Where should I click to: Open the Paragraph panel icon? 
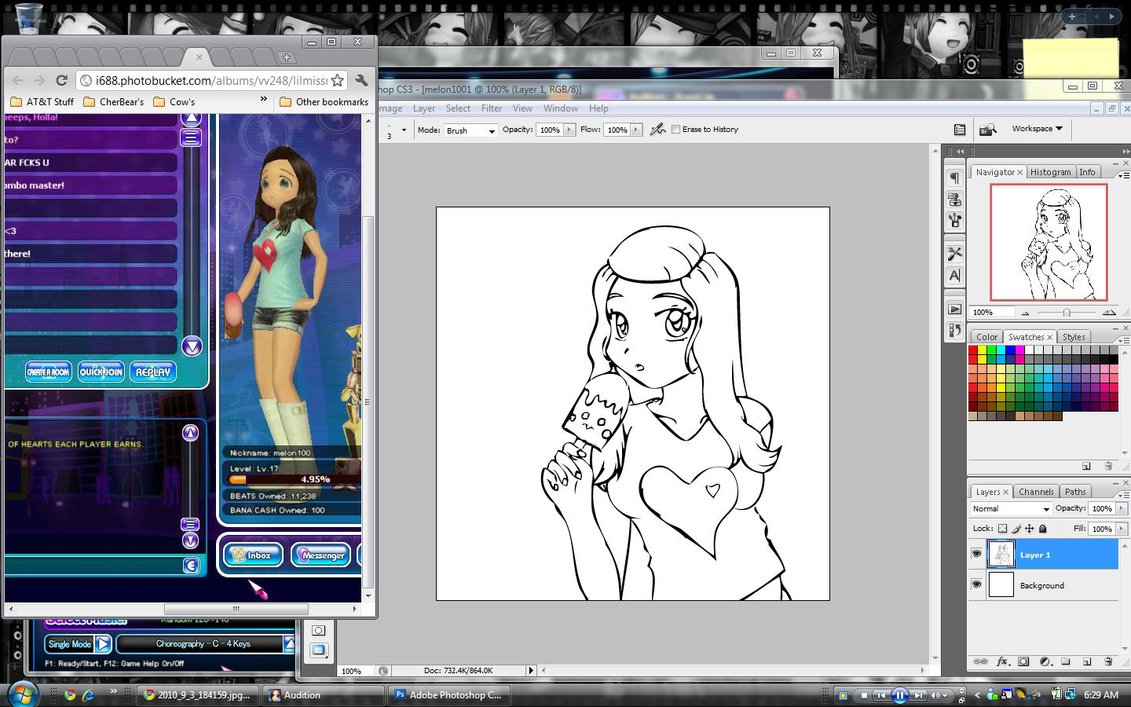point(955,178)
